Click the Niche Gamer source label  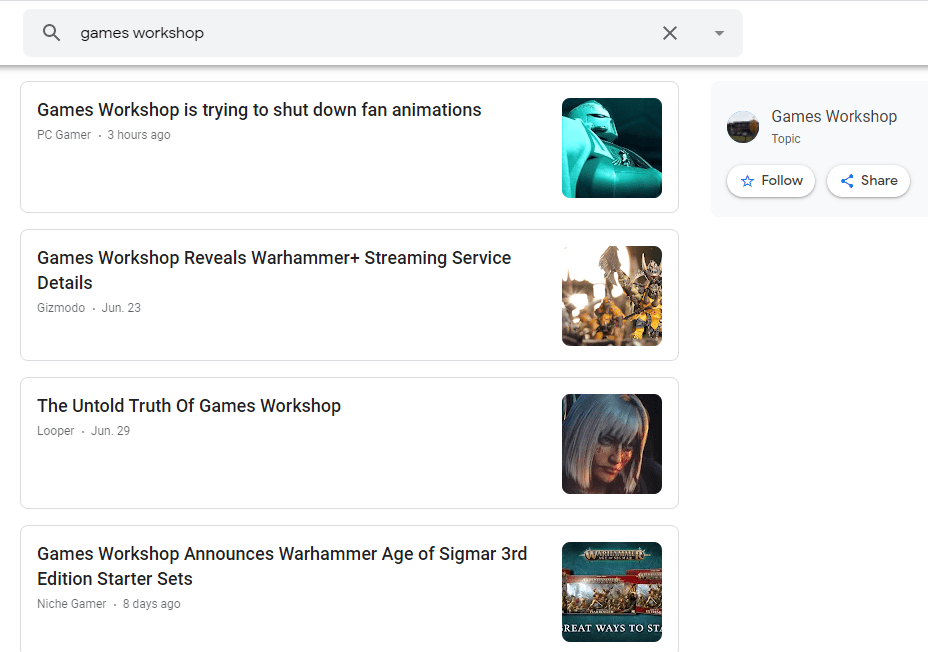[71, 604]
